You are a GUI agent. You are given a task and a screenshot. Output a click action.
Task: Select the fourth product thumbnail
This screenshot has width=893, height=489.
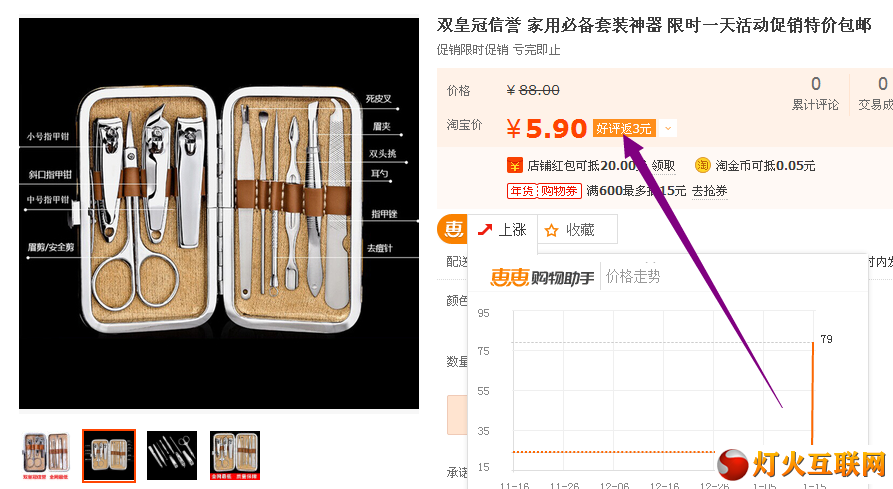(x=235, y=455)
